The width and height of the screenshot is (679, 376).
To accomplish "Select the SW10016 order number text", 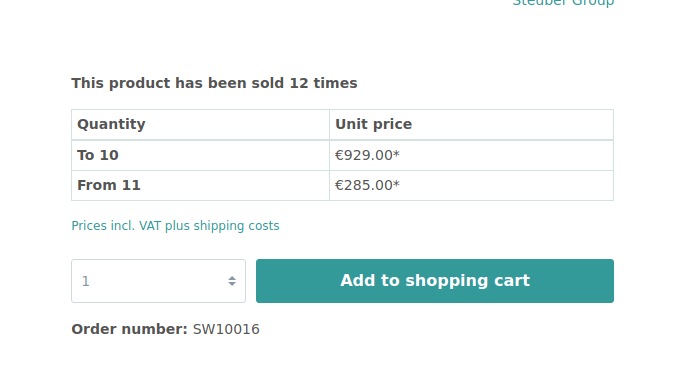I will click(x=226, y=329).
